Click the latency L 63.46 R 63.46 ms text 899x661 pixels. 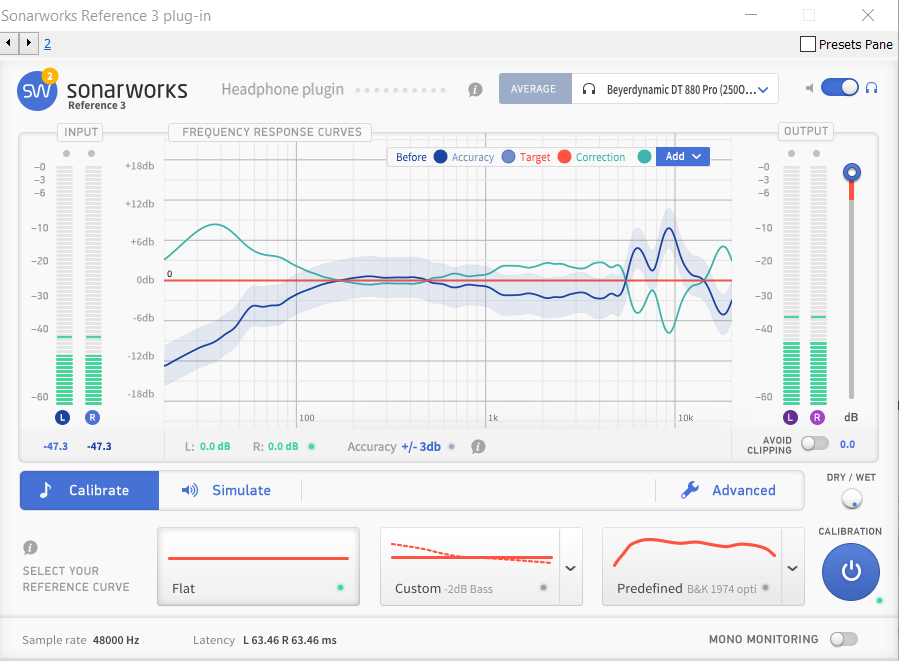pos(290,640)
